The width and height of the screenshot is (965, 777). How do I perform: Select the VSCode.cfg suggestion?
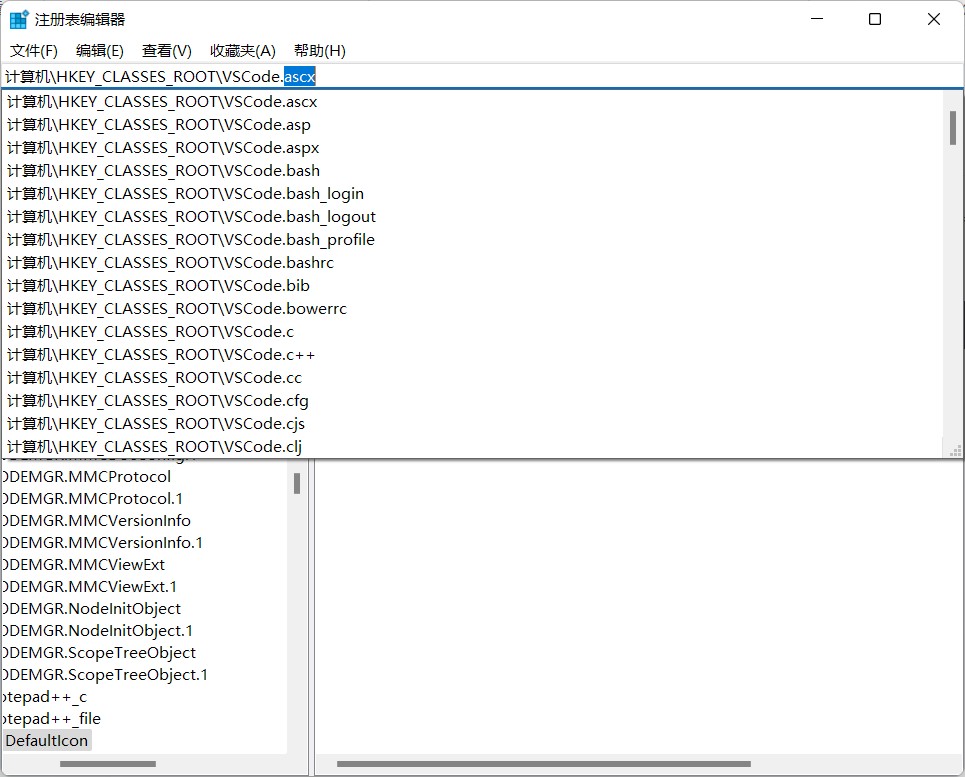coord(160,400)
